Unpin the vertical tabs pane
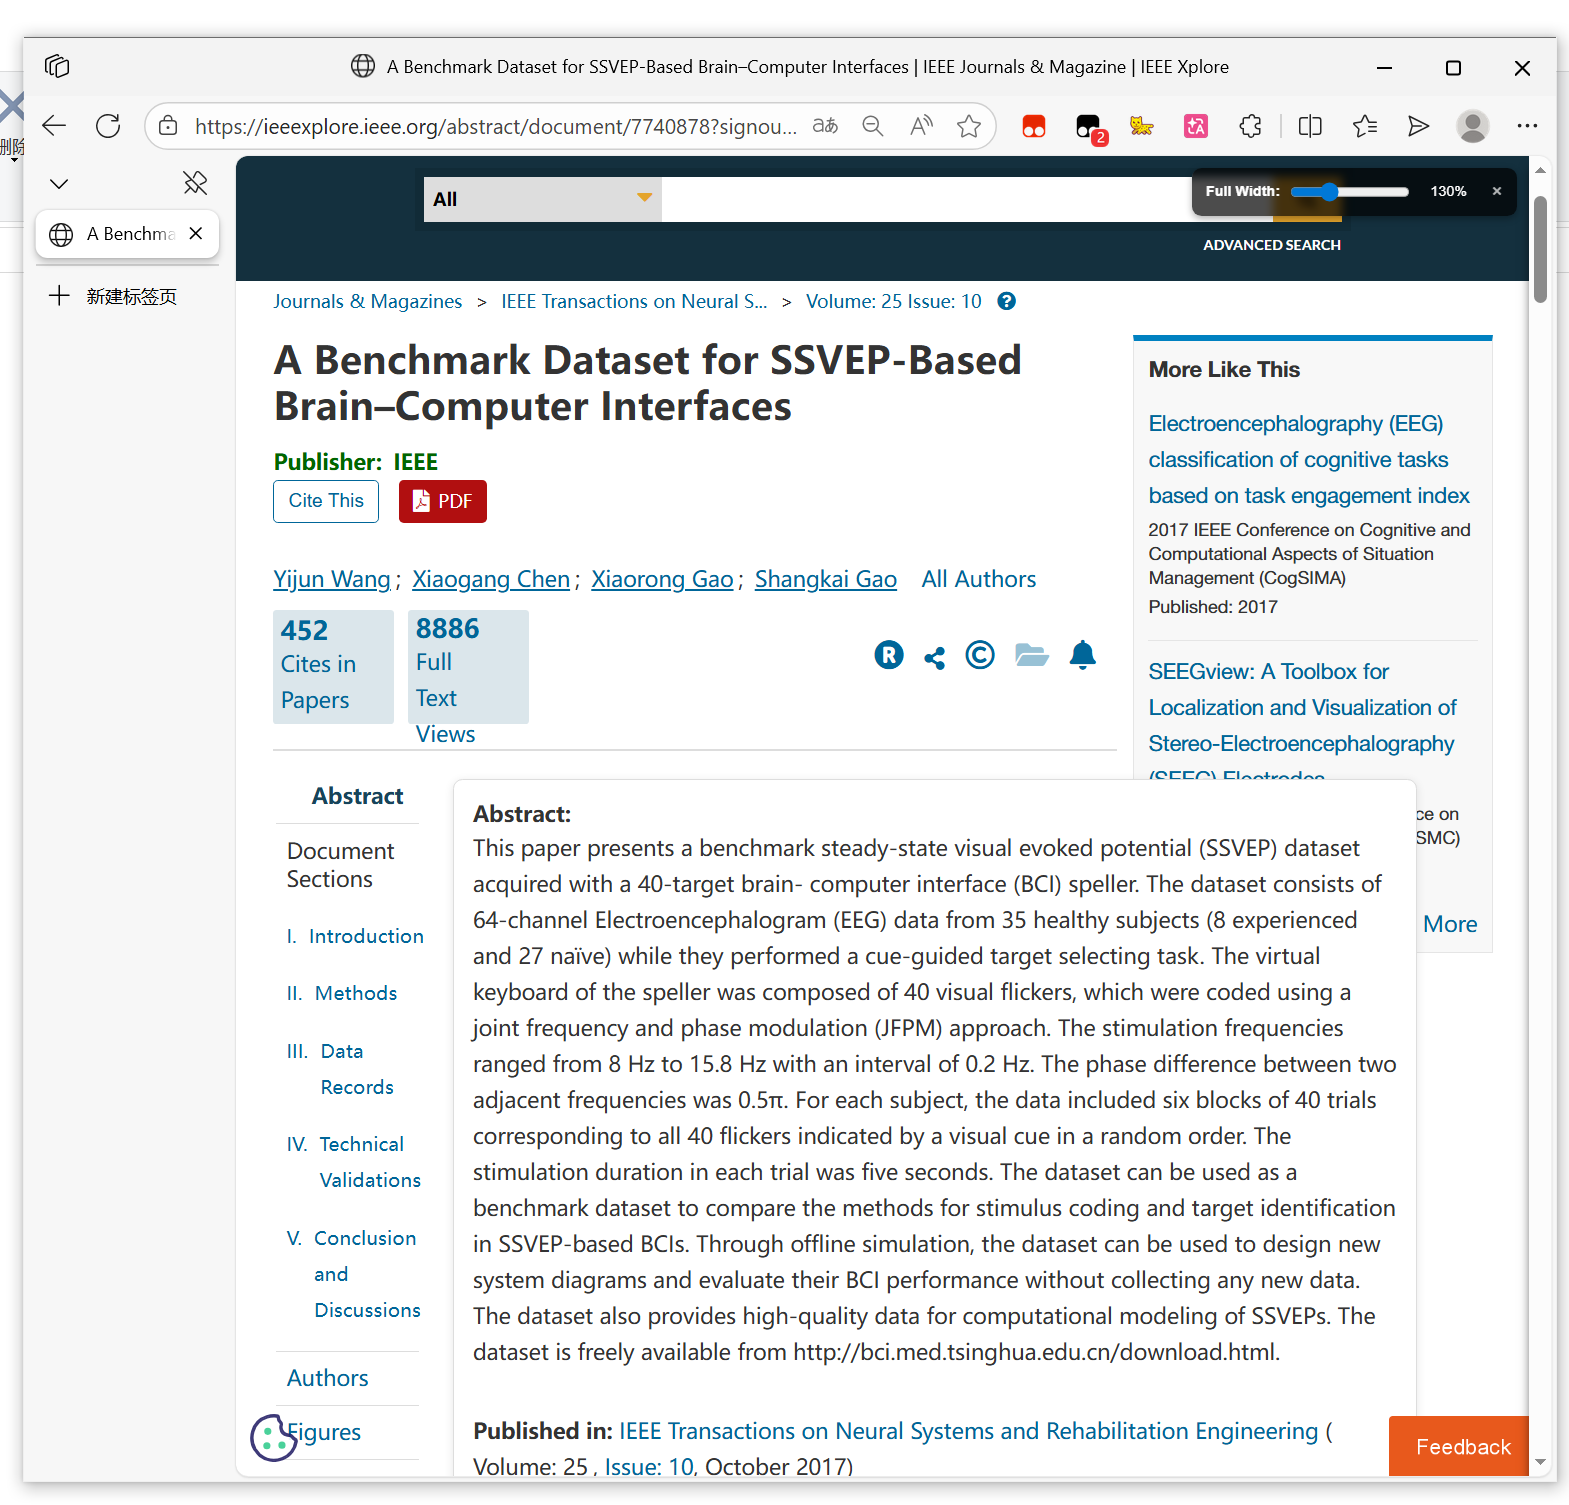This screenshot has height=1505, width=1569. [x=195, y=183]
